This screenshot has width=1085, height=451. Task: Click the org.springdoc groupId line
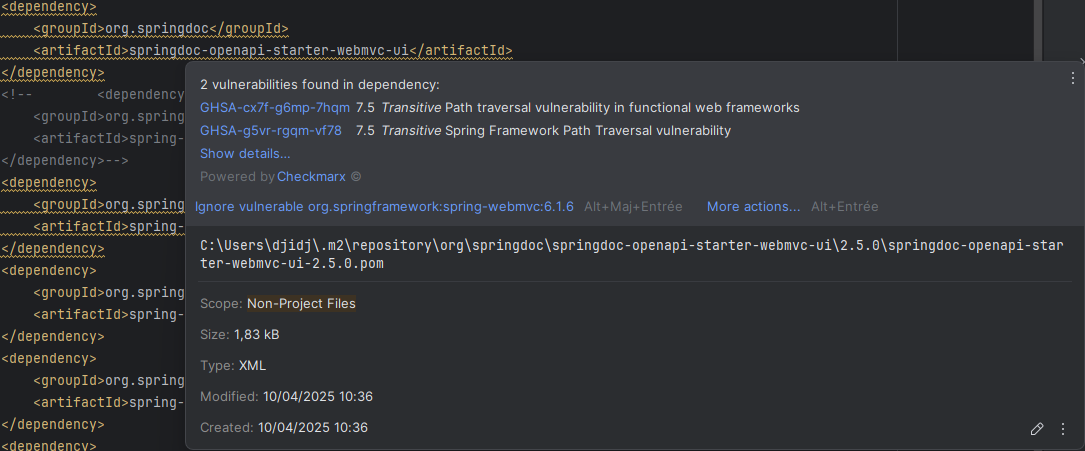(x=161, y=28)
